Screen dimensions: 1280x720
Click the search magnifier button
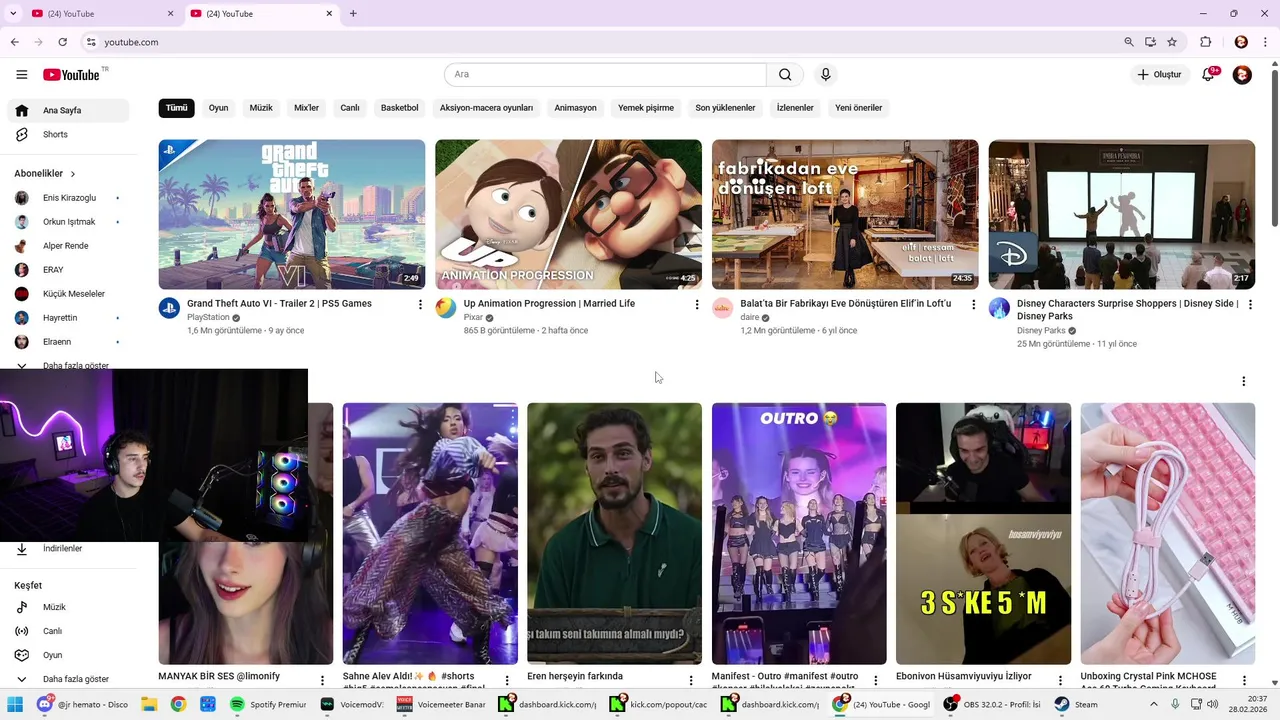785,75
